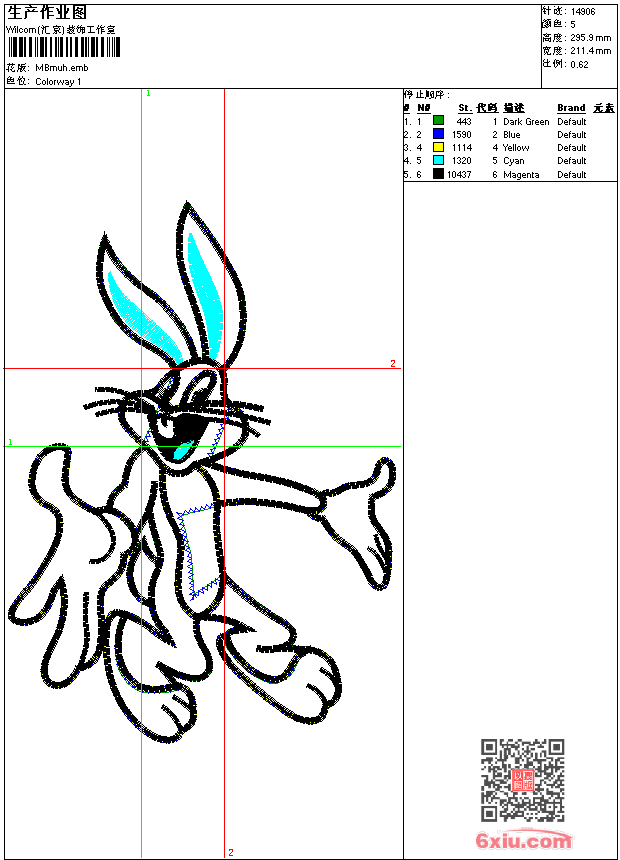Click stitch count 443 in table
620x860 pixels.
click(464, 122)
